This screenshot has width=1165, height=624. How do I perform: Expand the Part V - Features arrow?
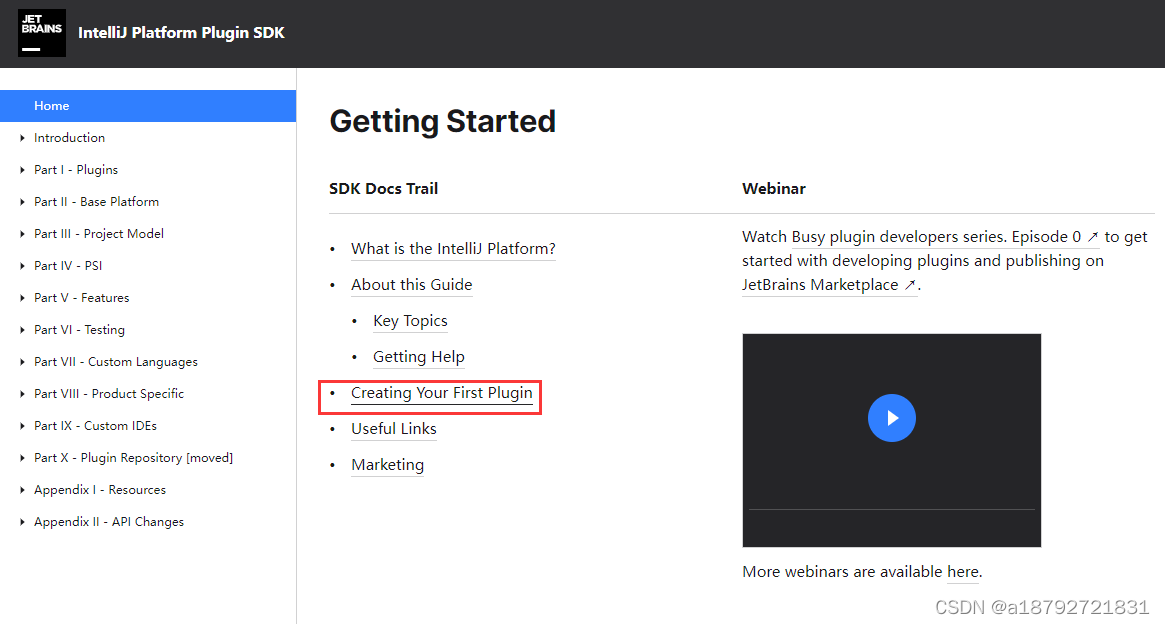[x=22, y=298]
